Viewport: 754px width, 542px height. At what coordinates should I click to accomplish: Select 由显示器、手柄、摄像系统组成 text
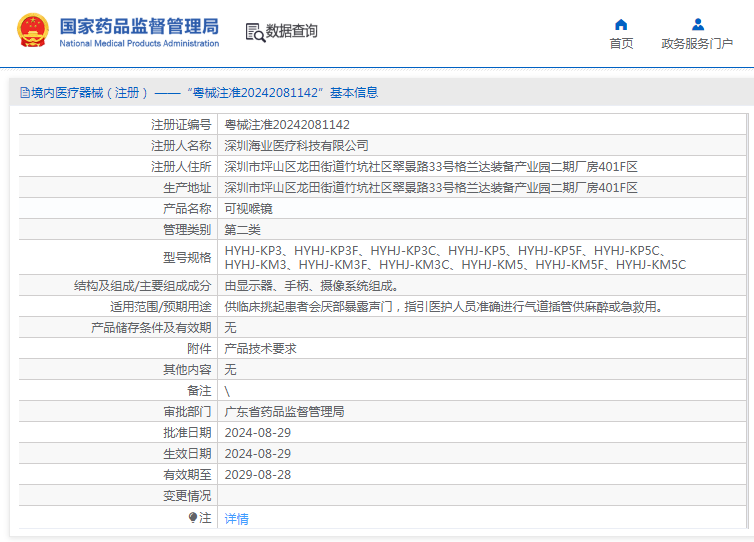pyautogui.click(x=311, y=286)
